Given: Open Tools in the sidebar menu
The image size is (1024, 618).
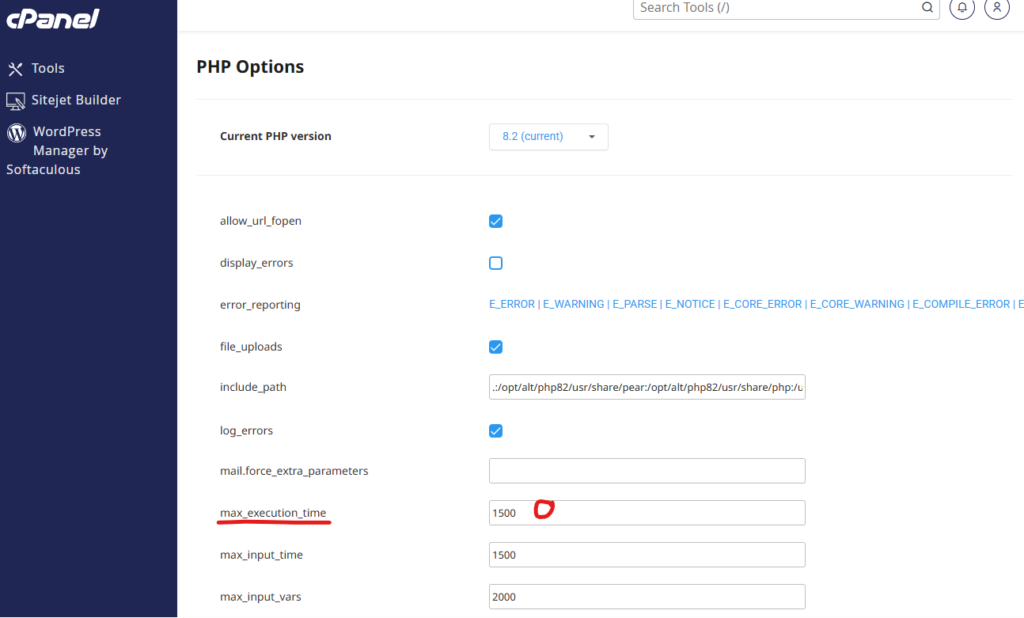Looking at the screenshot, I should 48,69.
